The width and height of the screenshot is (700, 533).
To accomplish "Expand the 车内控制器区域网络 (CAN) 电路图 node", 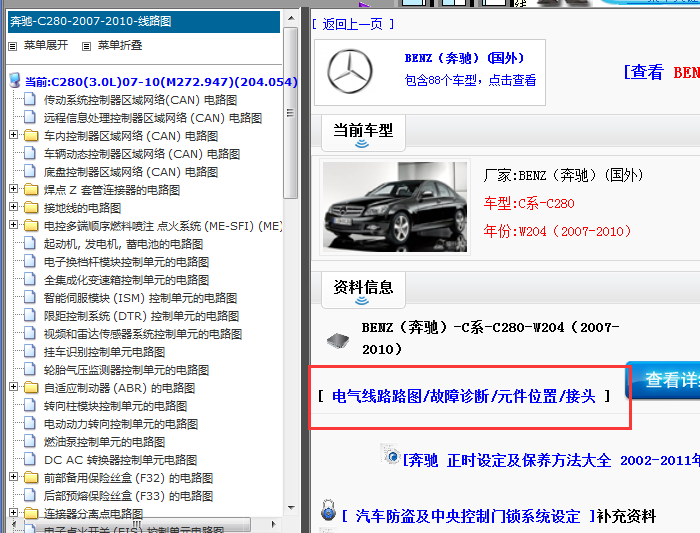I will (x=13, y=134).
